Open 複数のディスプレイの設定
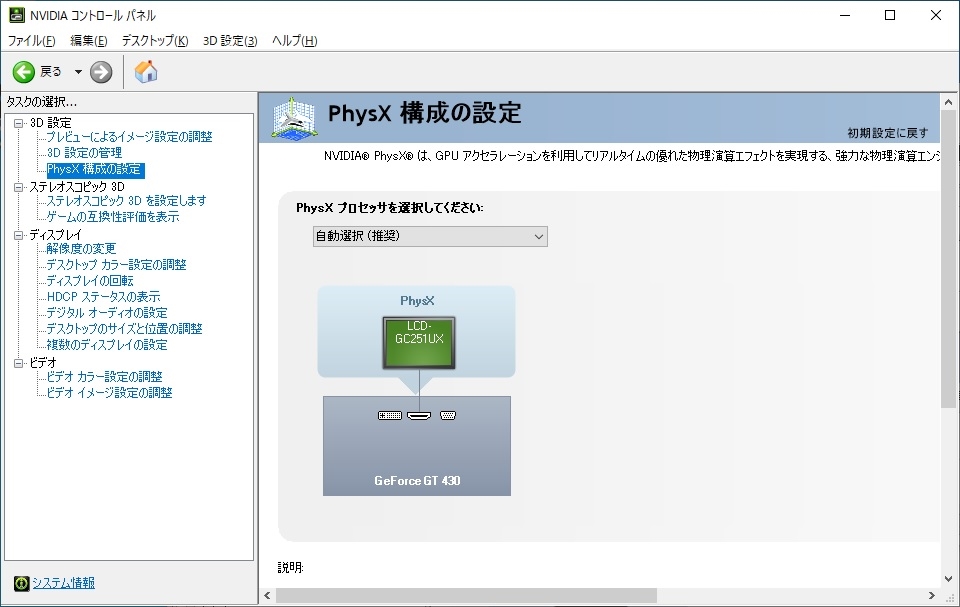 [107, 345]
